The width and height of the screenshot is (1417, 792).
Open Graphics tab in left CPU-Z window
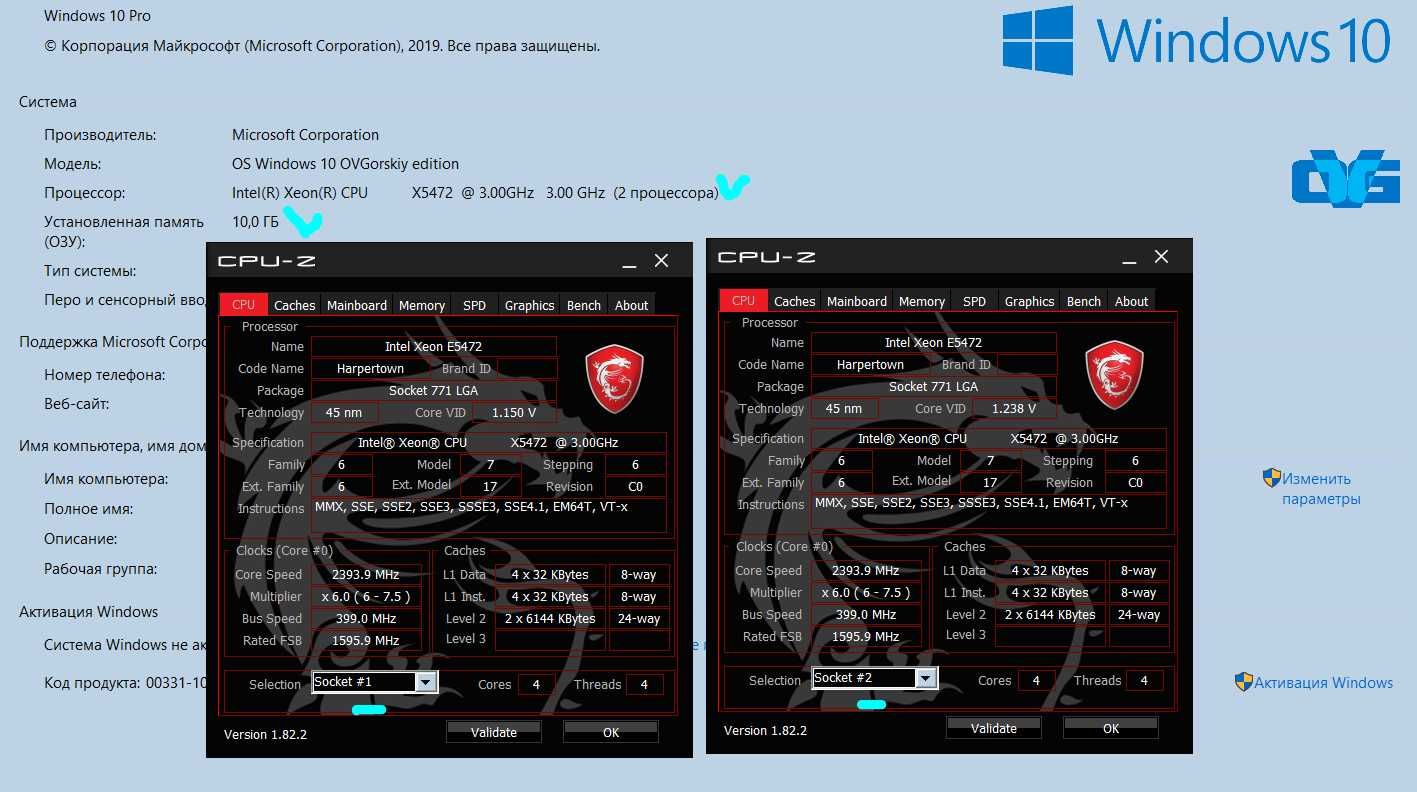coord(529,305)
